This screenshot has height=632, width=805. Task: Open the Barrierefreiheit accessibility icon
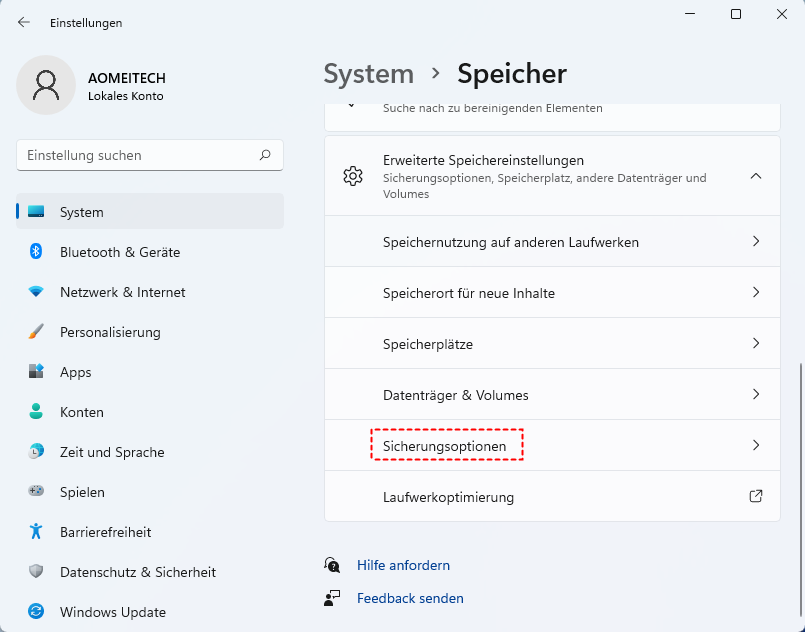pos(36,532)
